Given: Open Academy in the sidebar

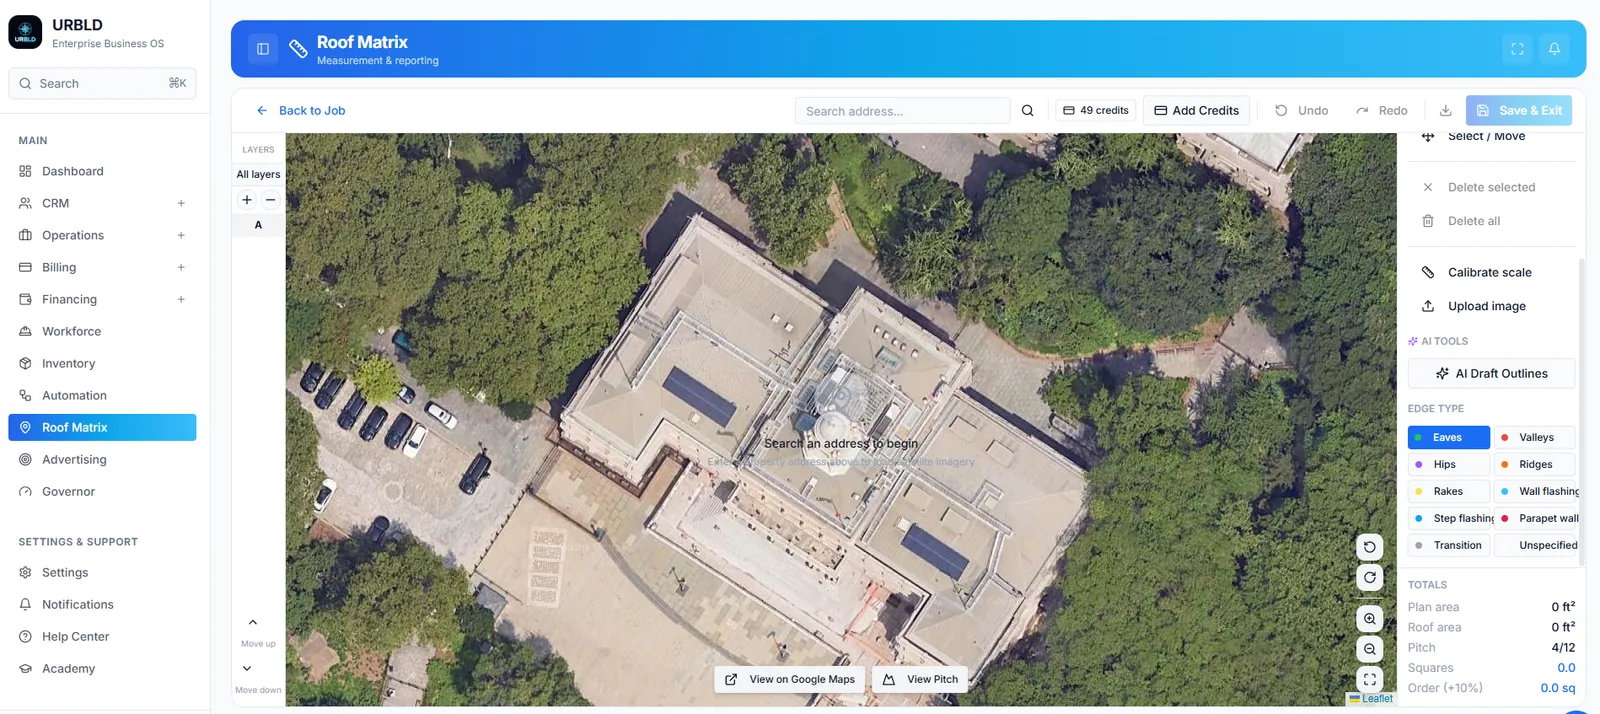Looking at the screenshot, I should tap(102, 668).
